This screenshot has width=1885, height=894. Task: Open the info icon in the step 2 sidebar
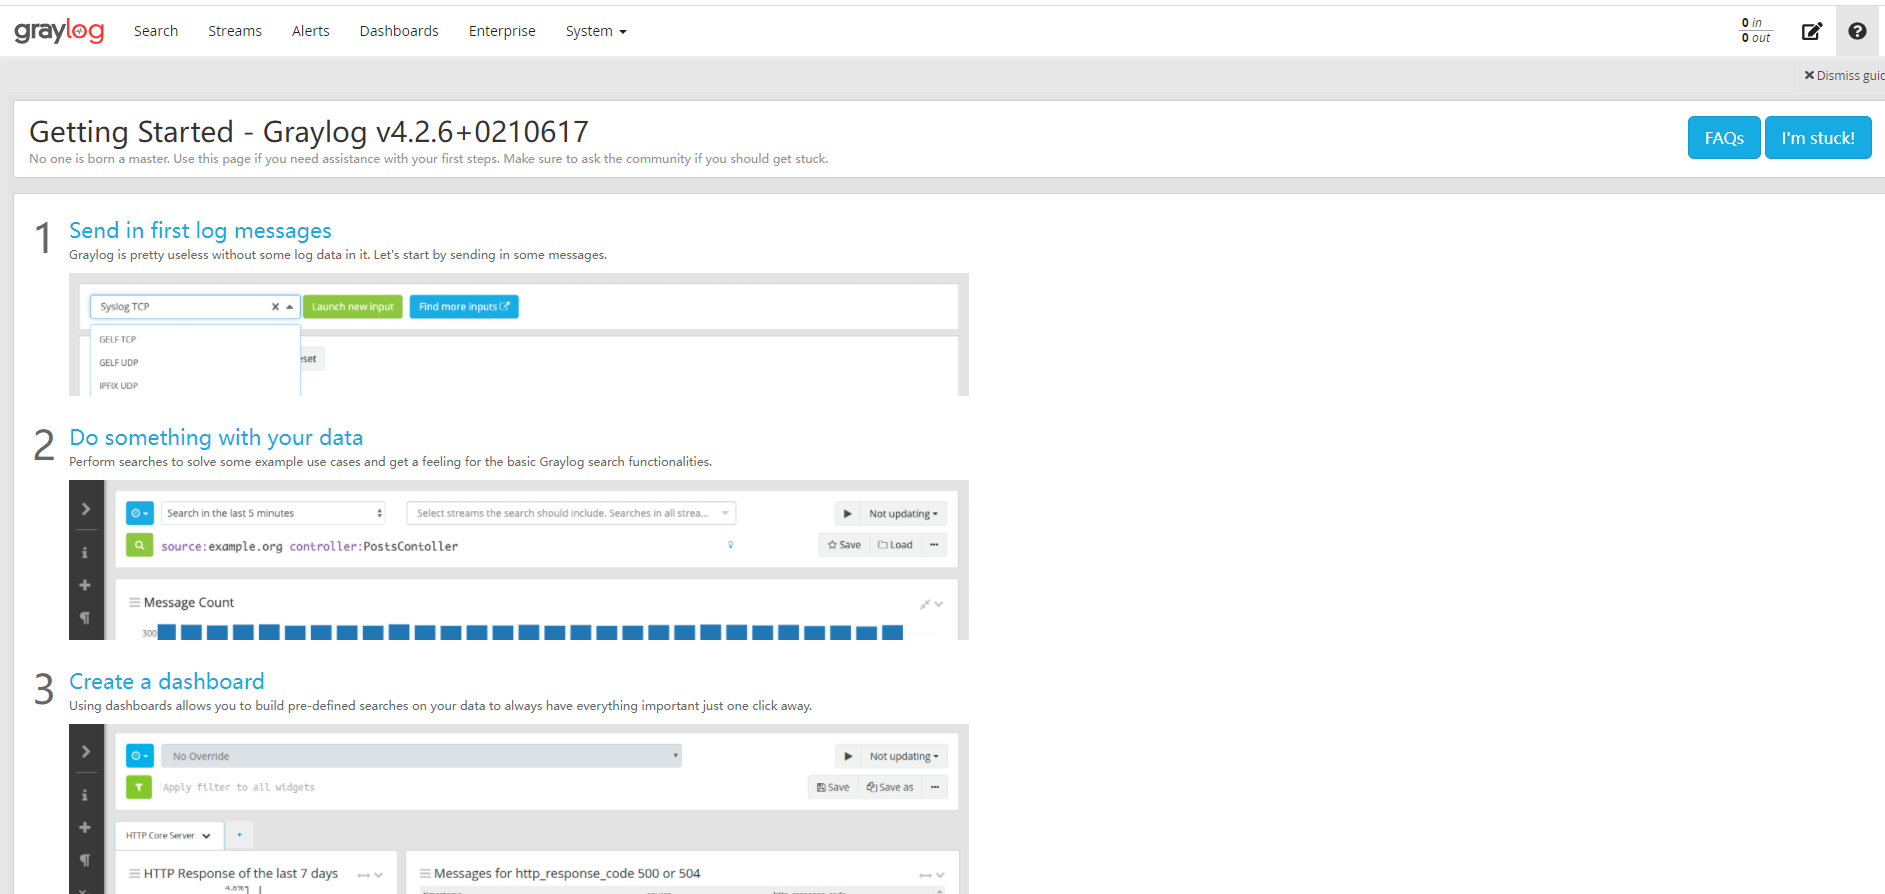click(x=85, y=552)
